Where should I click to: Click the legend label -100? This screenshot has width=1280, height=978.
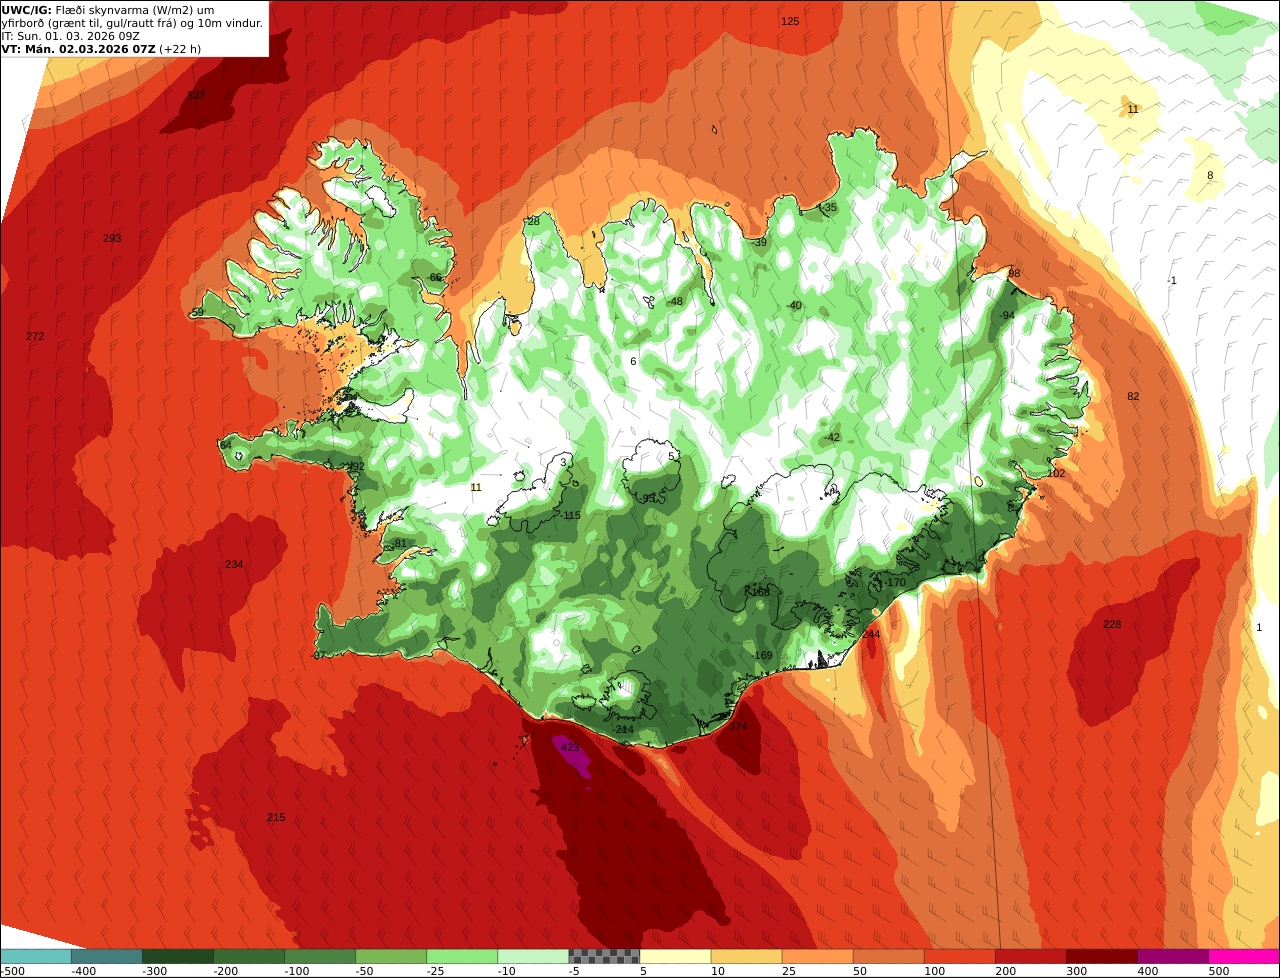297,971
